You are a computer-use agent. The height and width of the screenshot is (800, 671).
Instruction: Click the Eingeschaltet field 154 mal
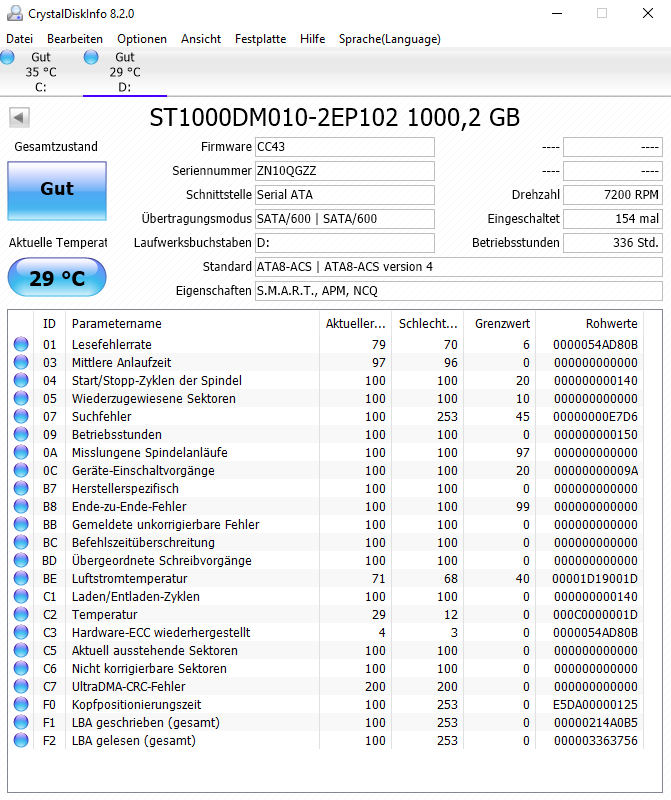(x=613, y=219)
